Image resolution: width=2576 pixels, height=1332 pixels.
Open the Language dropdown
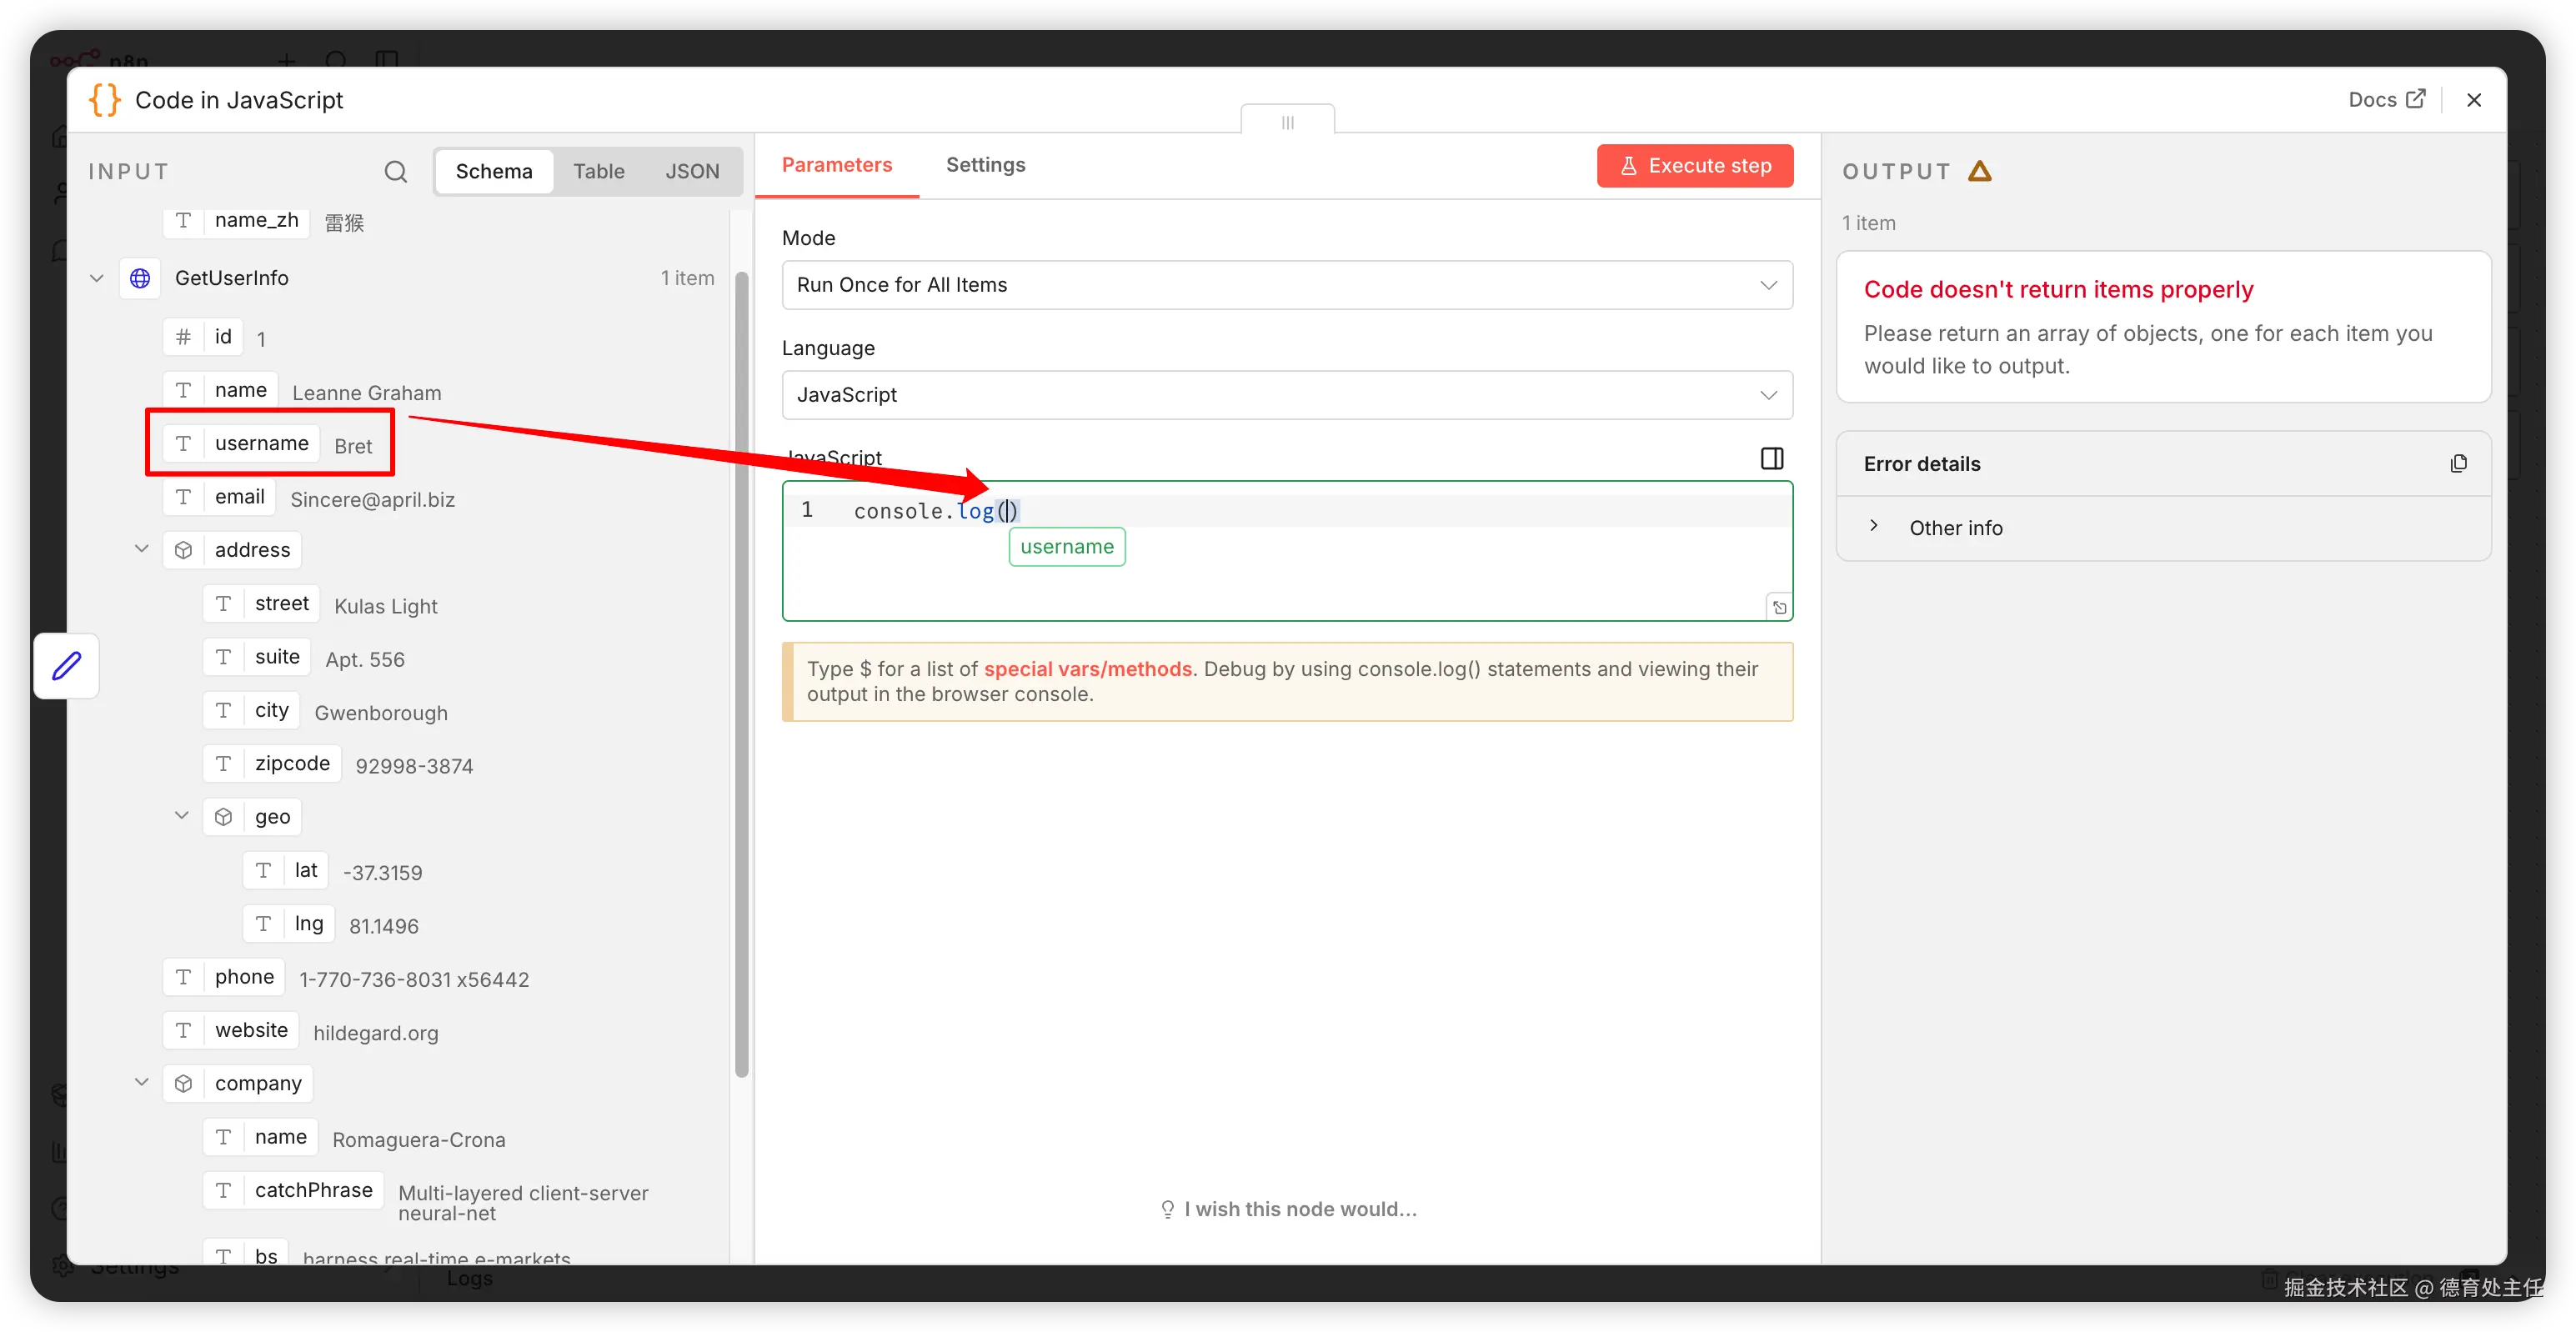pos(1286,395)
